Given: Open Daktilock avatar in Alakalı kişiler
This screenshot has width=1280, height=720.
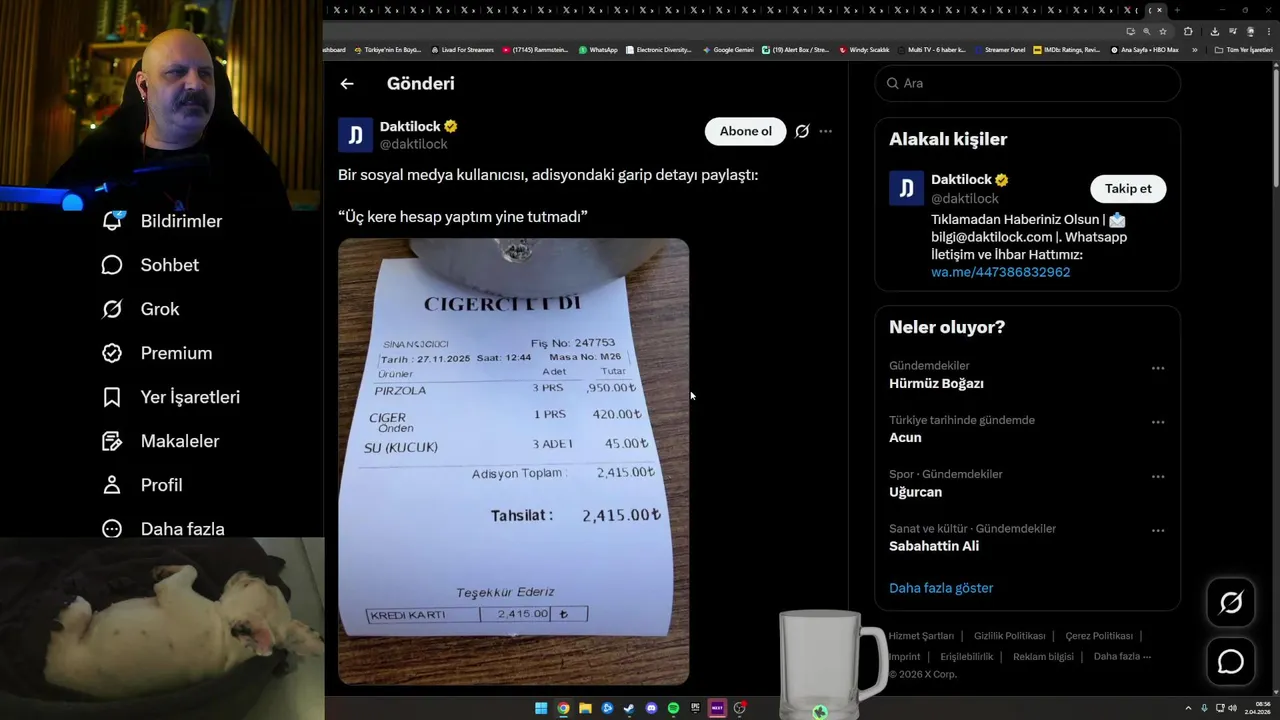Looking at the screenshot, I should pos(906,188).
